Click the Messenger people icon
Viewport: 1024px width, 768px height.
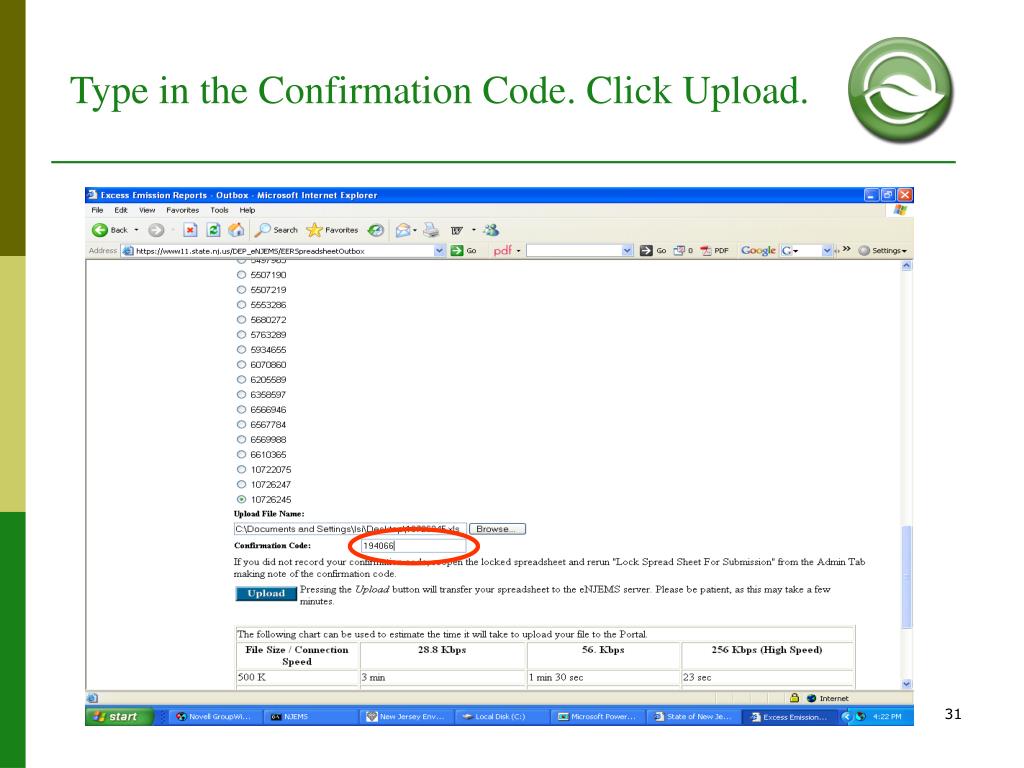[x=491, y=230]
